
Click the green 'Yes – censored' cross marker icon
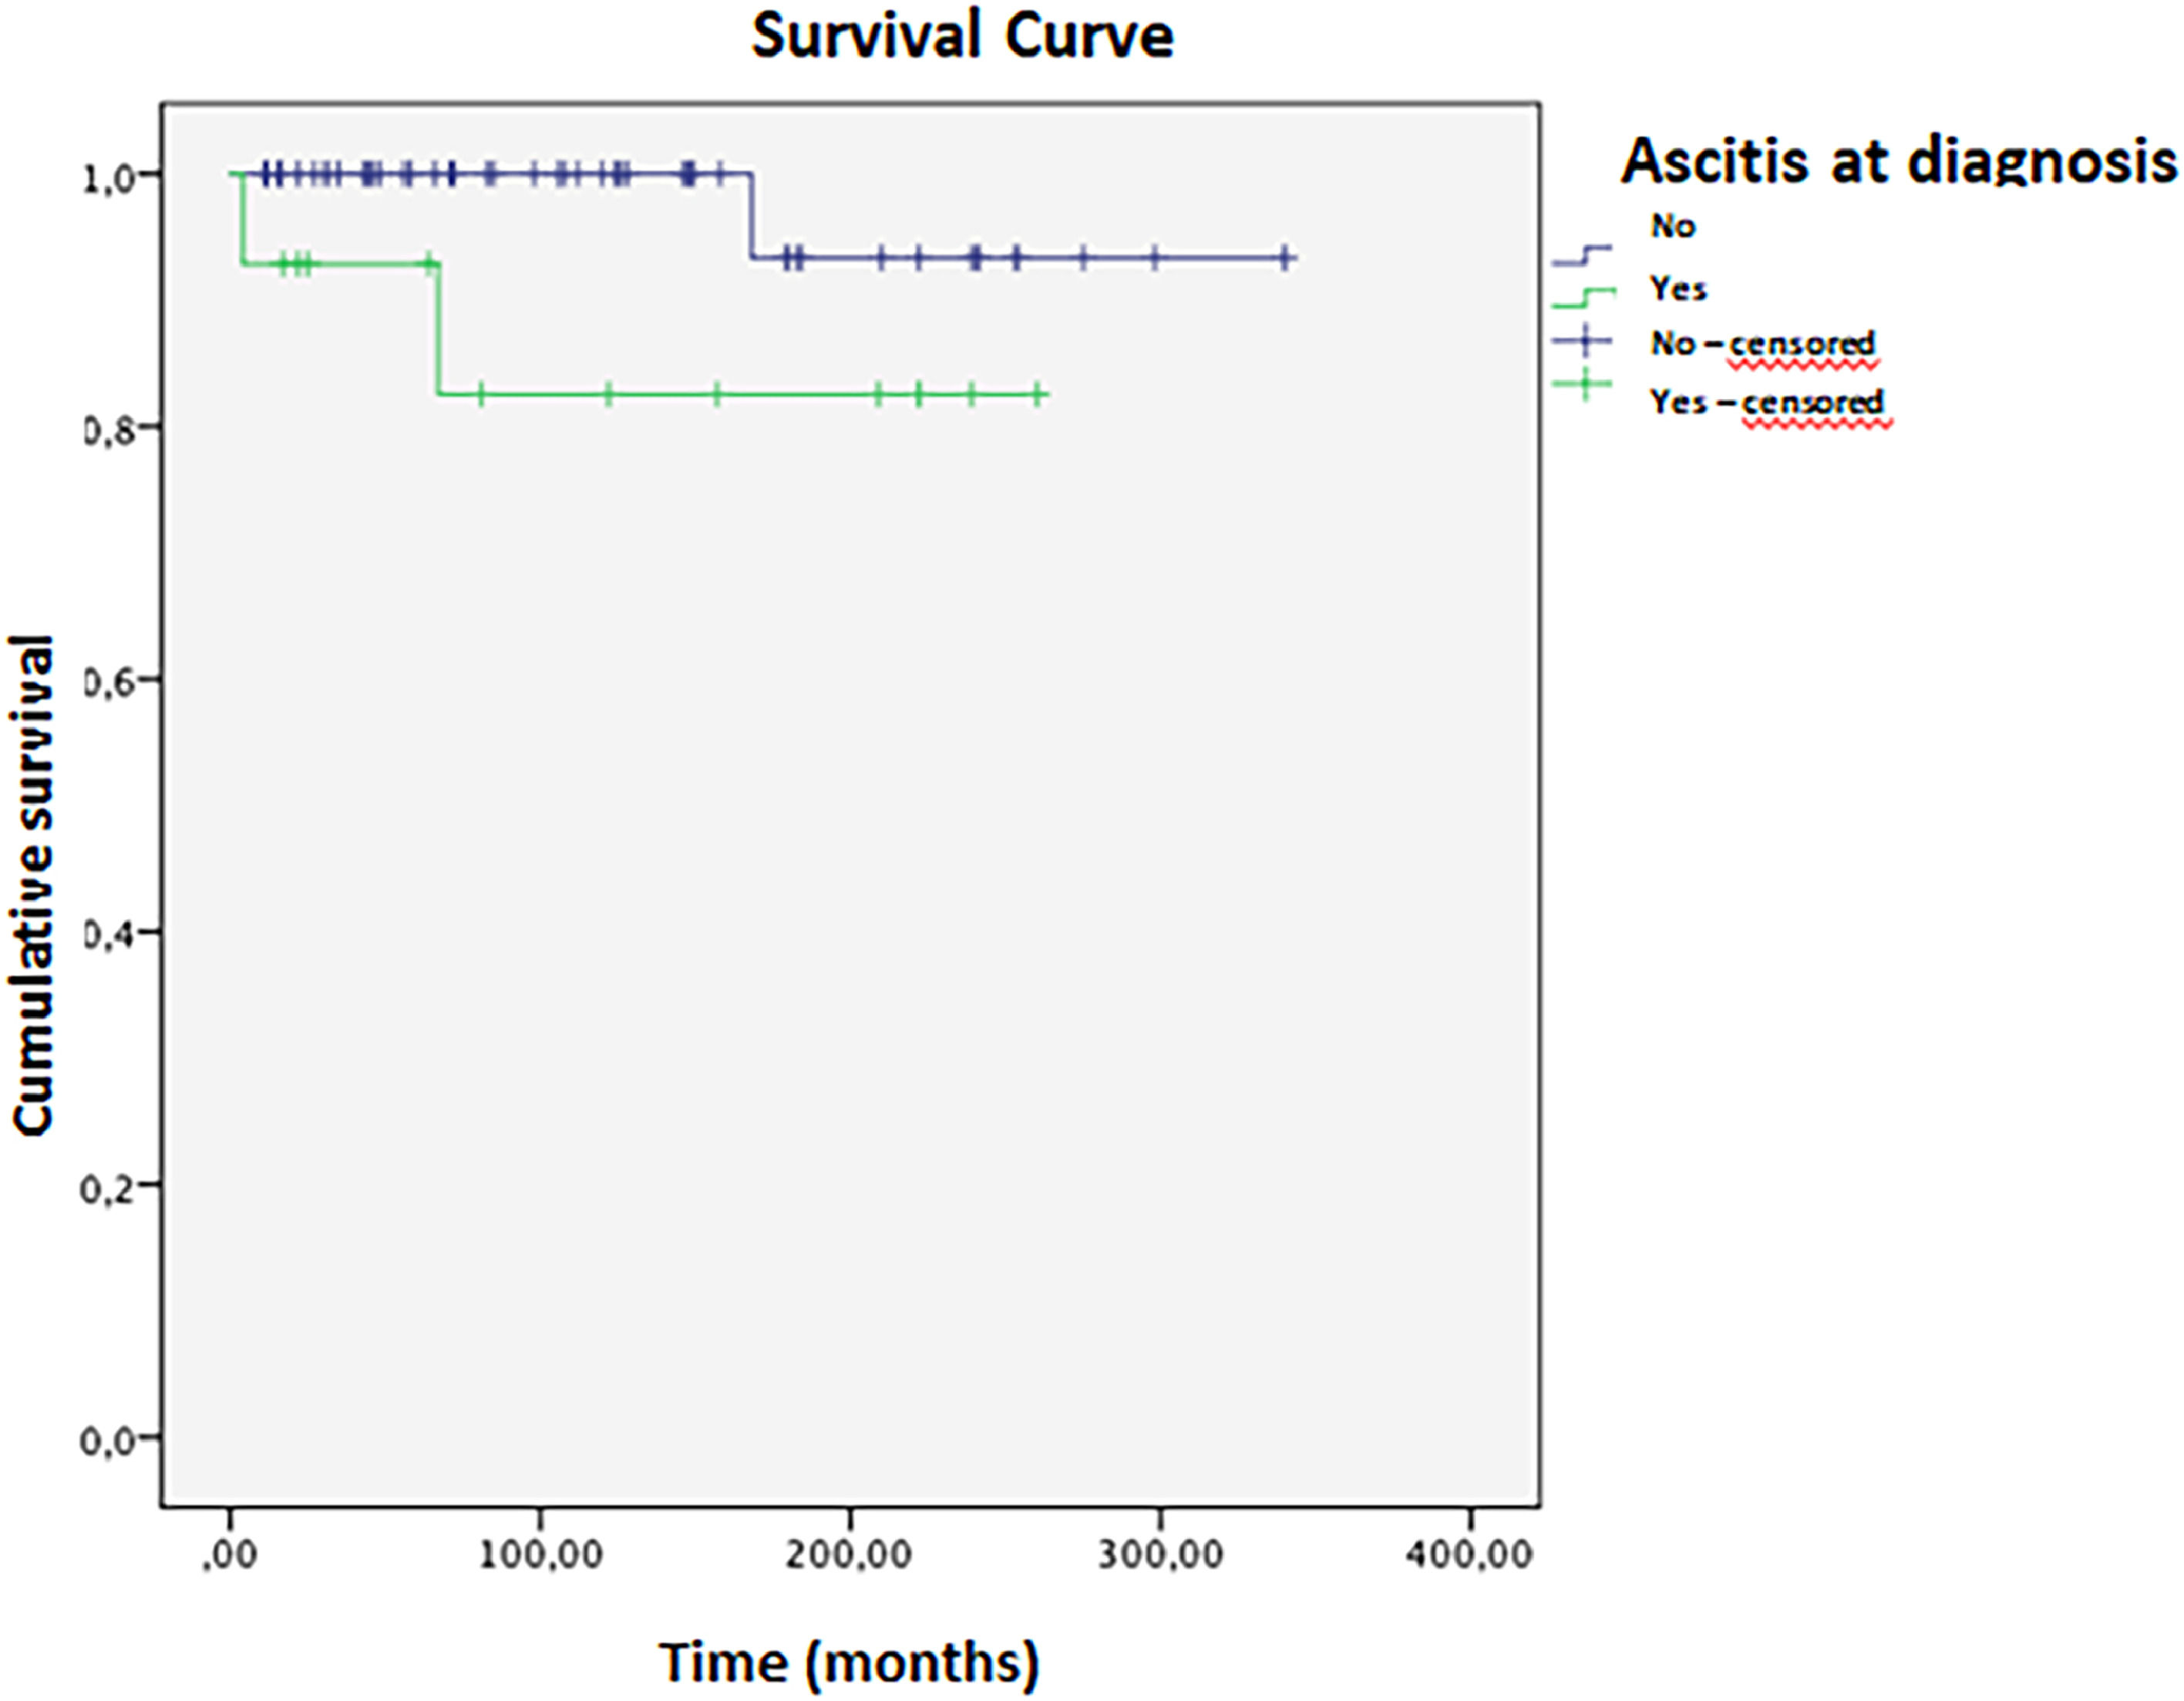(1584, 385)
